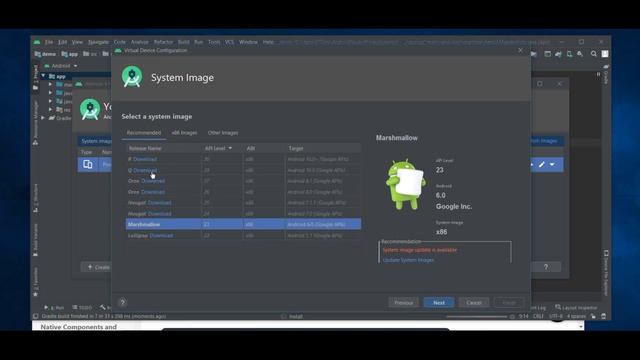Open the TODO tool window

pyautogui.click(x=82, y=307)
